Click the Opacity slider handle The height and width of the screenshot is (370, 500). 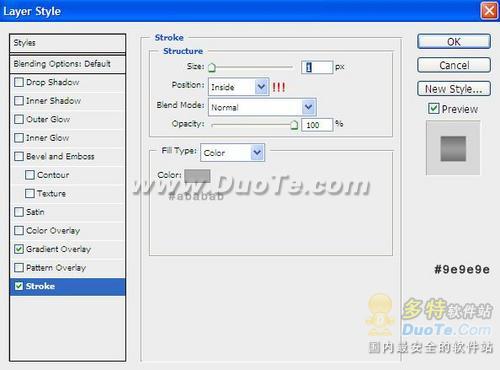tap(294, 125)
